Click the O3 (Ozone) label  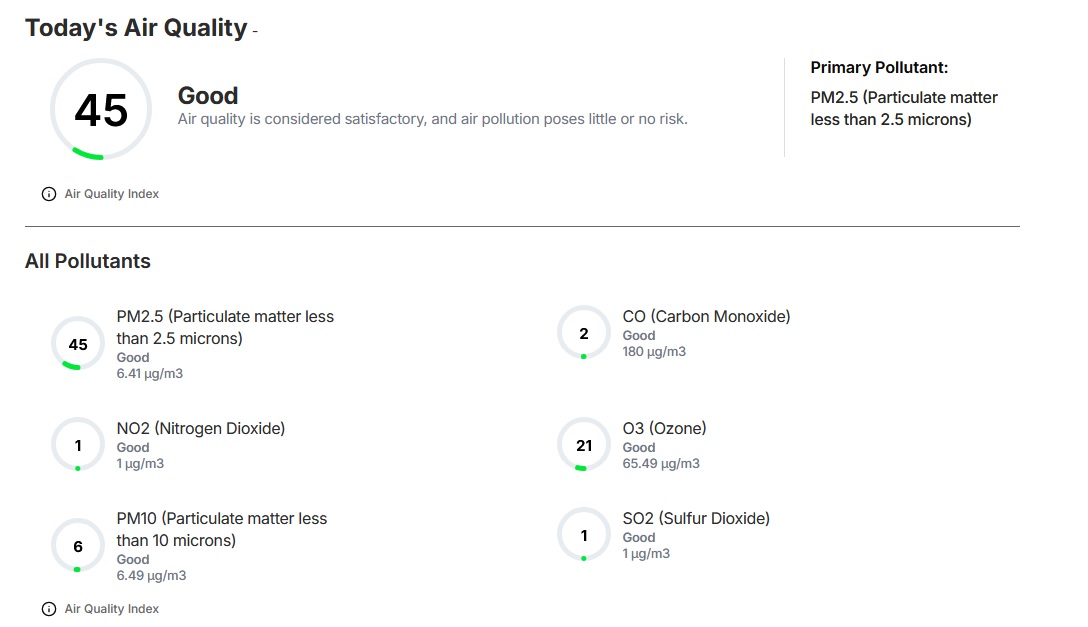[664, 429]
